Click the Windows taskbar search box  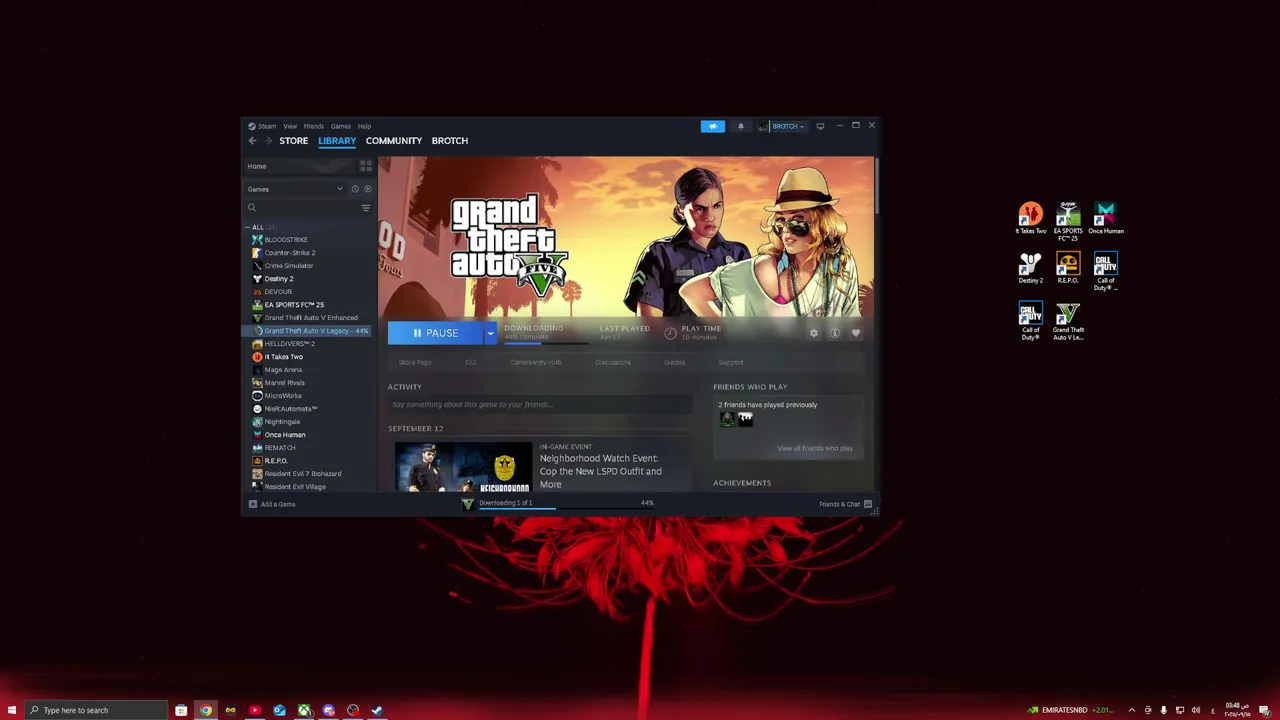pos(96,710)
